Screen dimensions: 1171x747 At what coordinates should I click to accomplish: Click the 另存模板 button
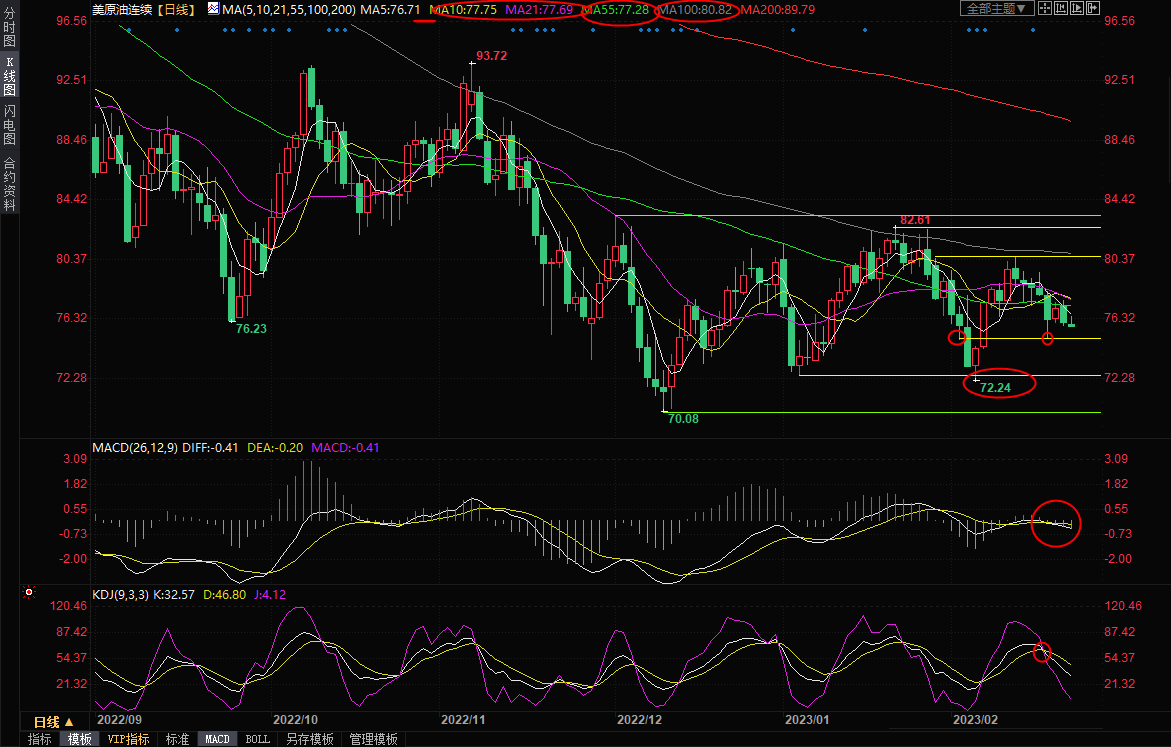pos(309,739)
